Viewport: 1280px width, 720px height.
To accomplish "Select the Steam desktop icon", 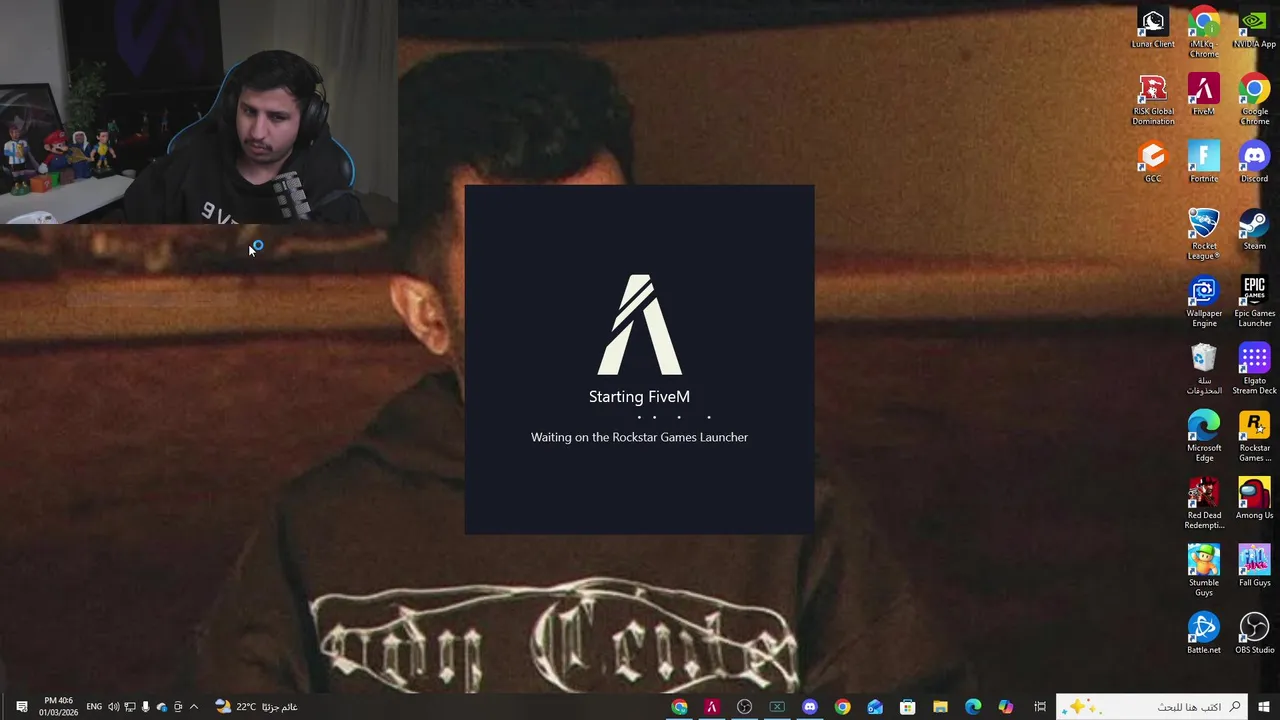I will click(x=1254, y=230).
